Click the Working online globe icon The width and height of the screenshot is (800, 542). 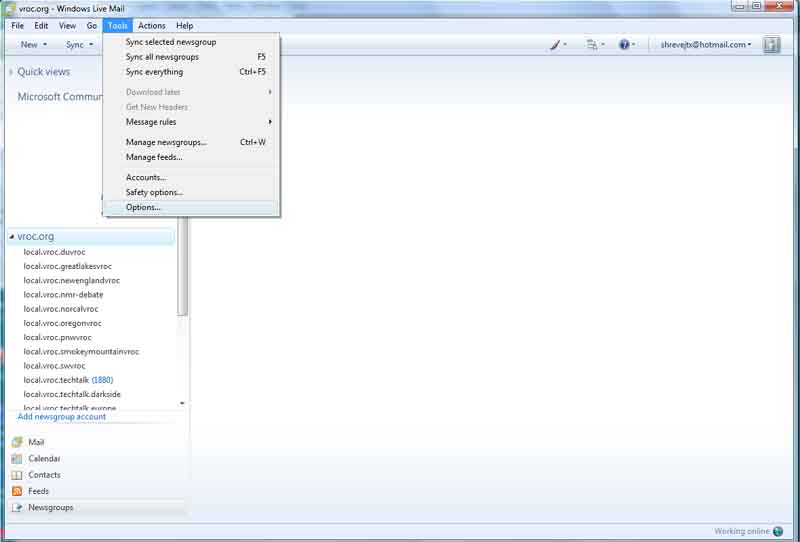click(x=778, y=531)
